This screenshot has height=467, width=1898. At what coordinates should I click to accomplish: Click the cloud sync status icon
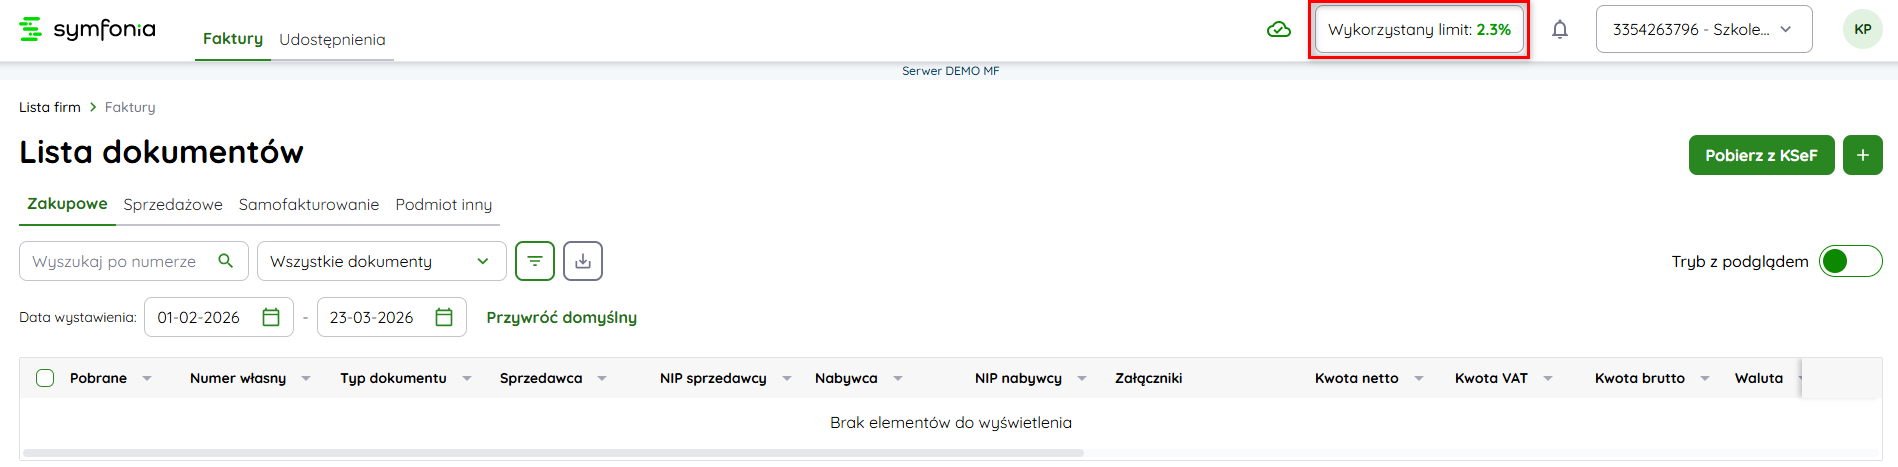click(x=1278, y=30)
